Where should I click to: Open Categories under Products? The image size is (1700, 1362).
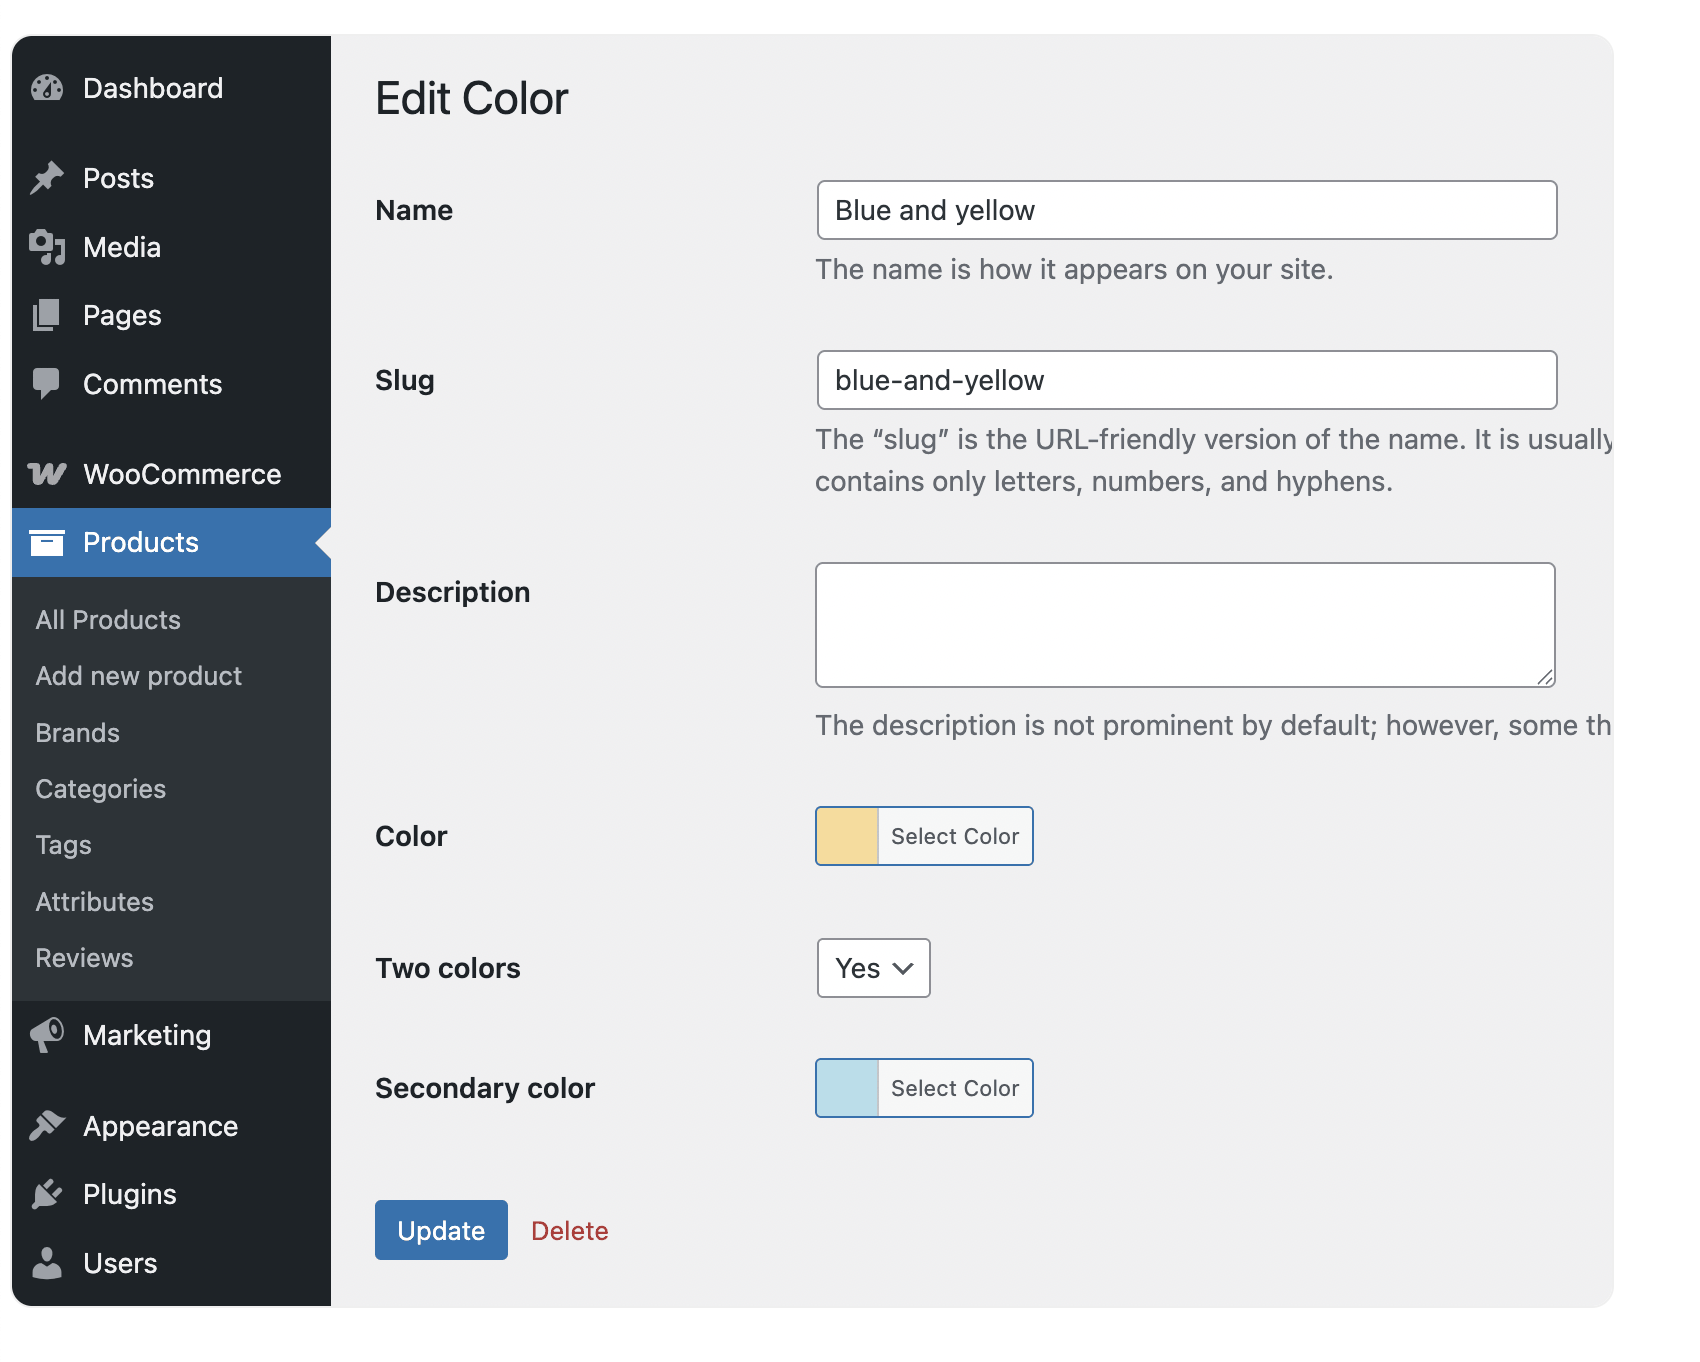(101, 789)
